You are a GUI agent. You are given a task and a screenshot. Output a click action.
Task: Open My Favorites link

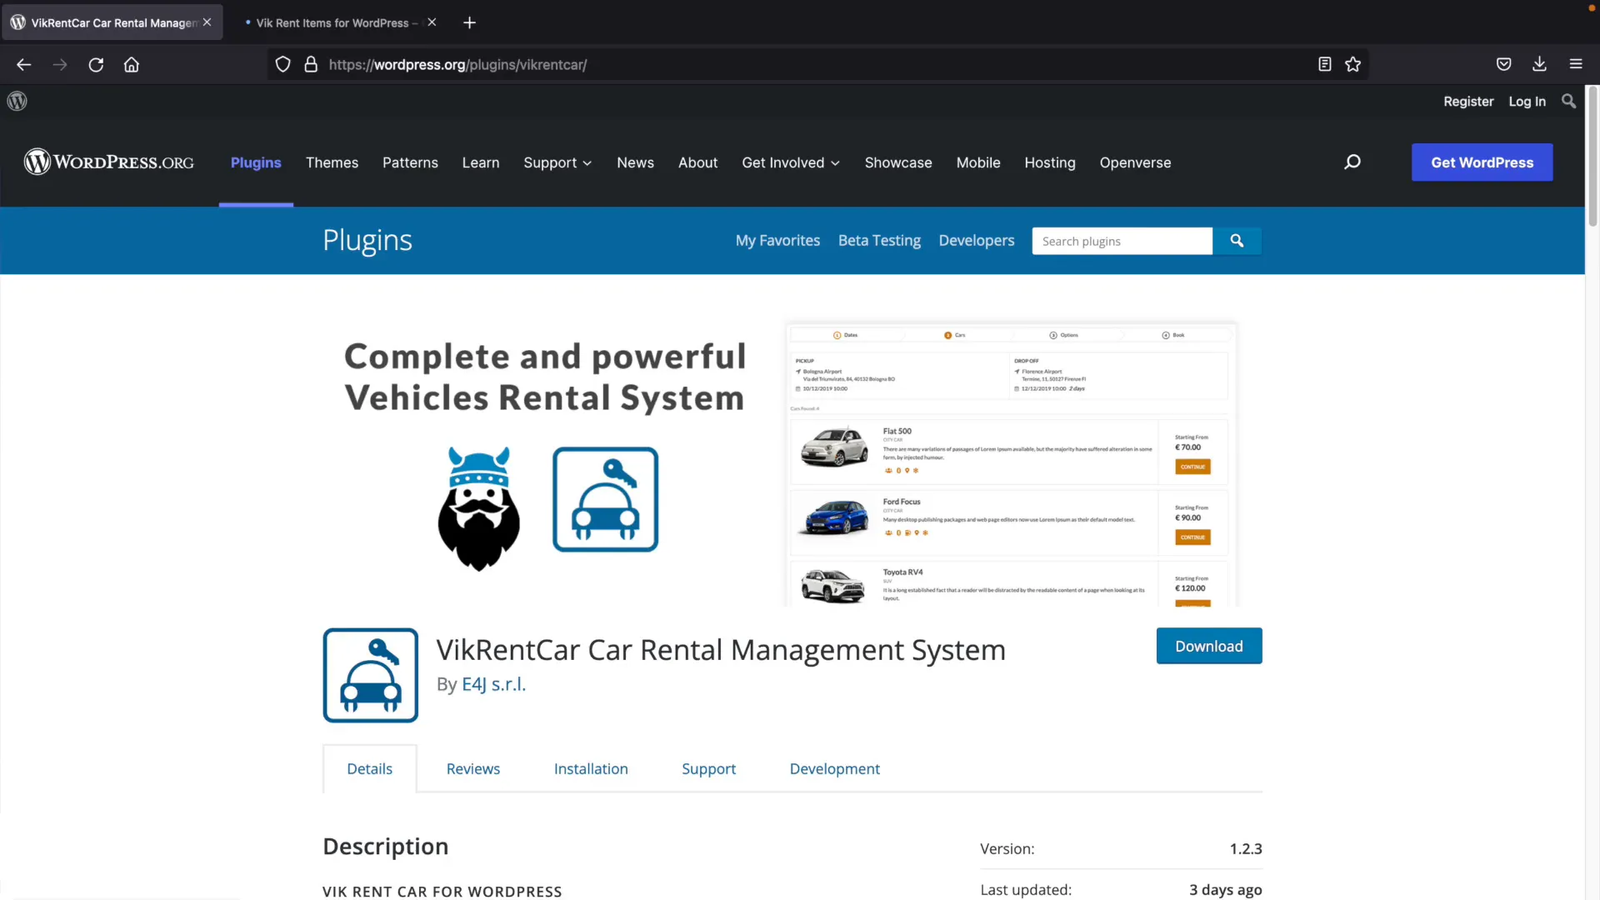(777, 240)
